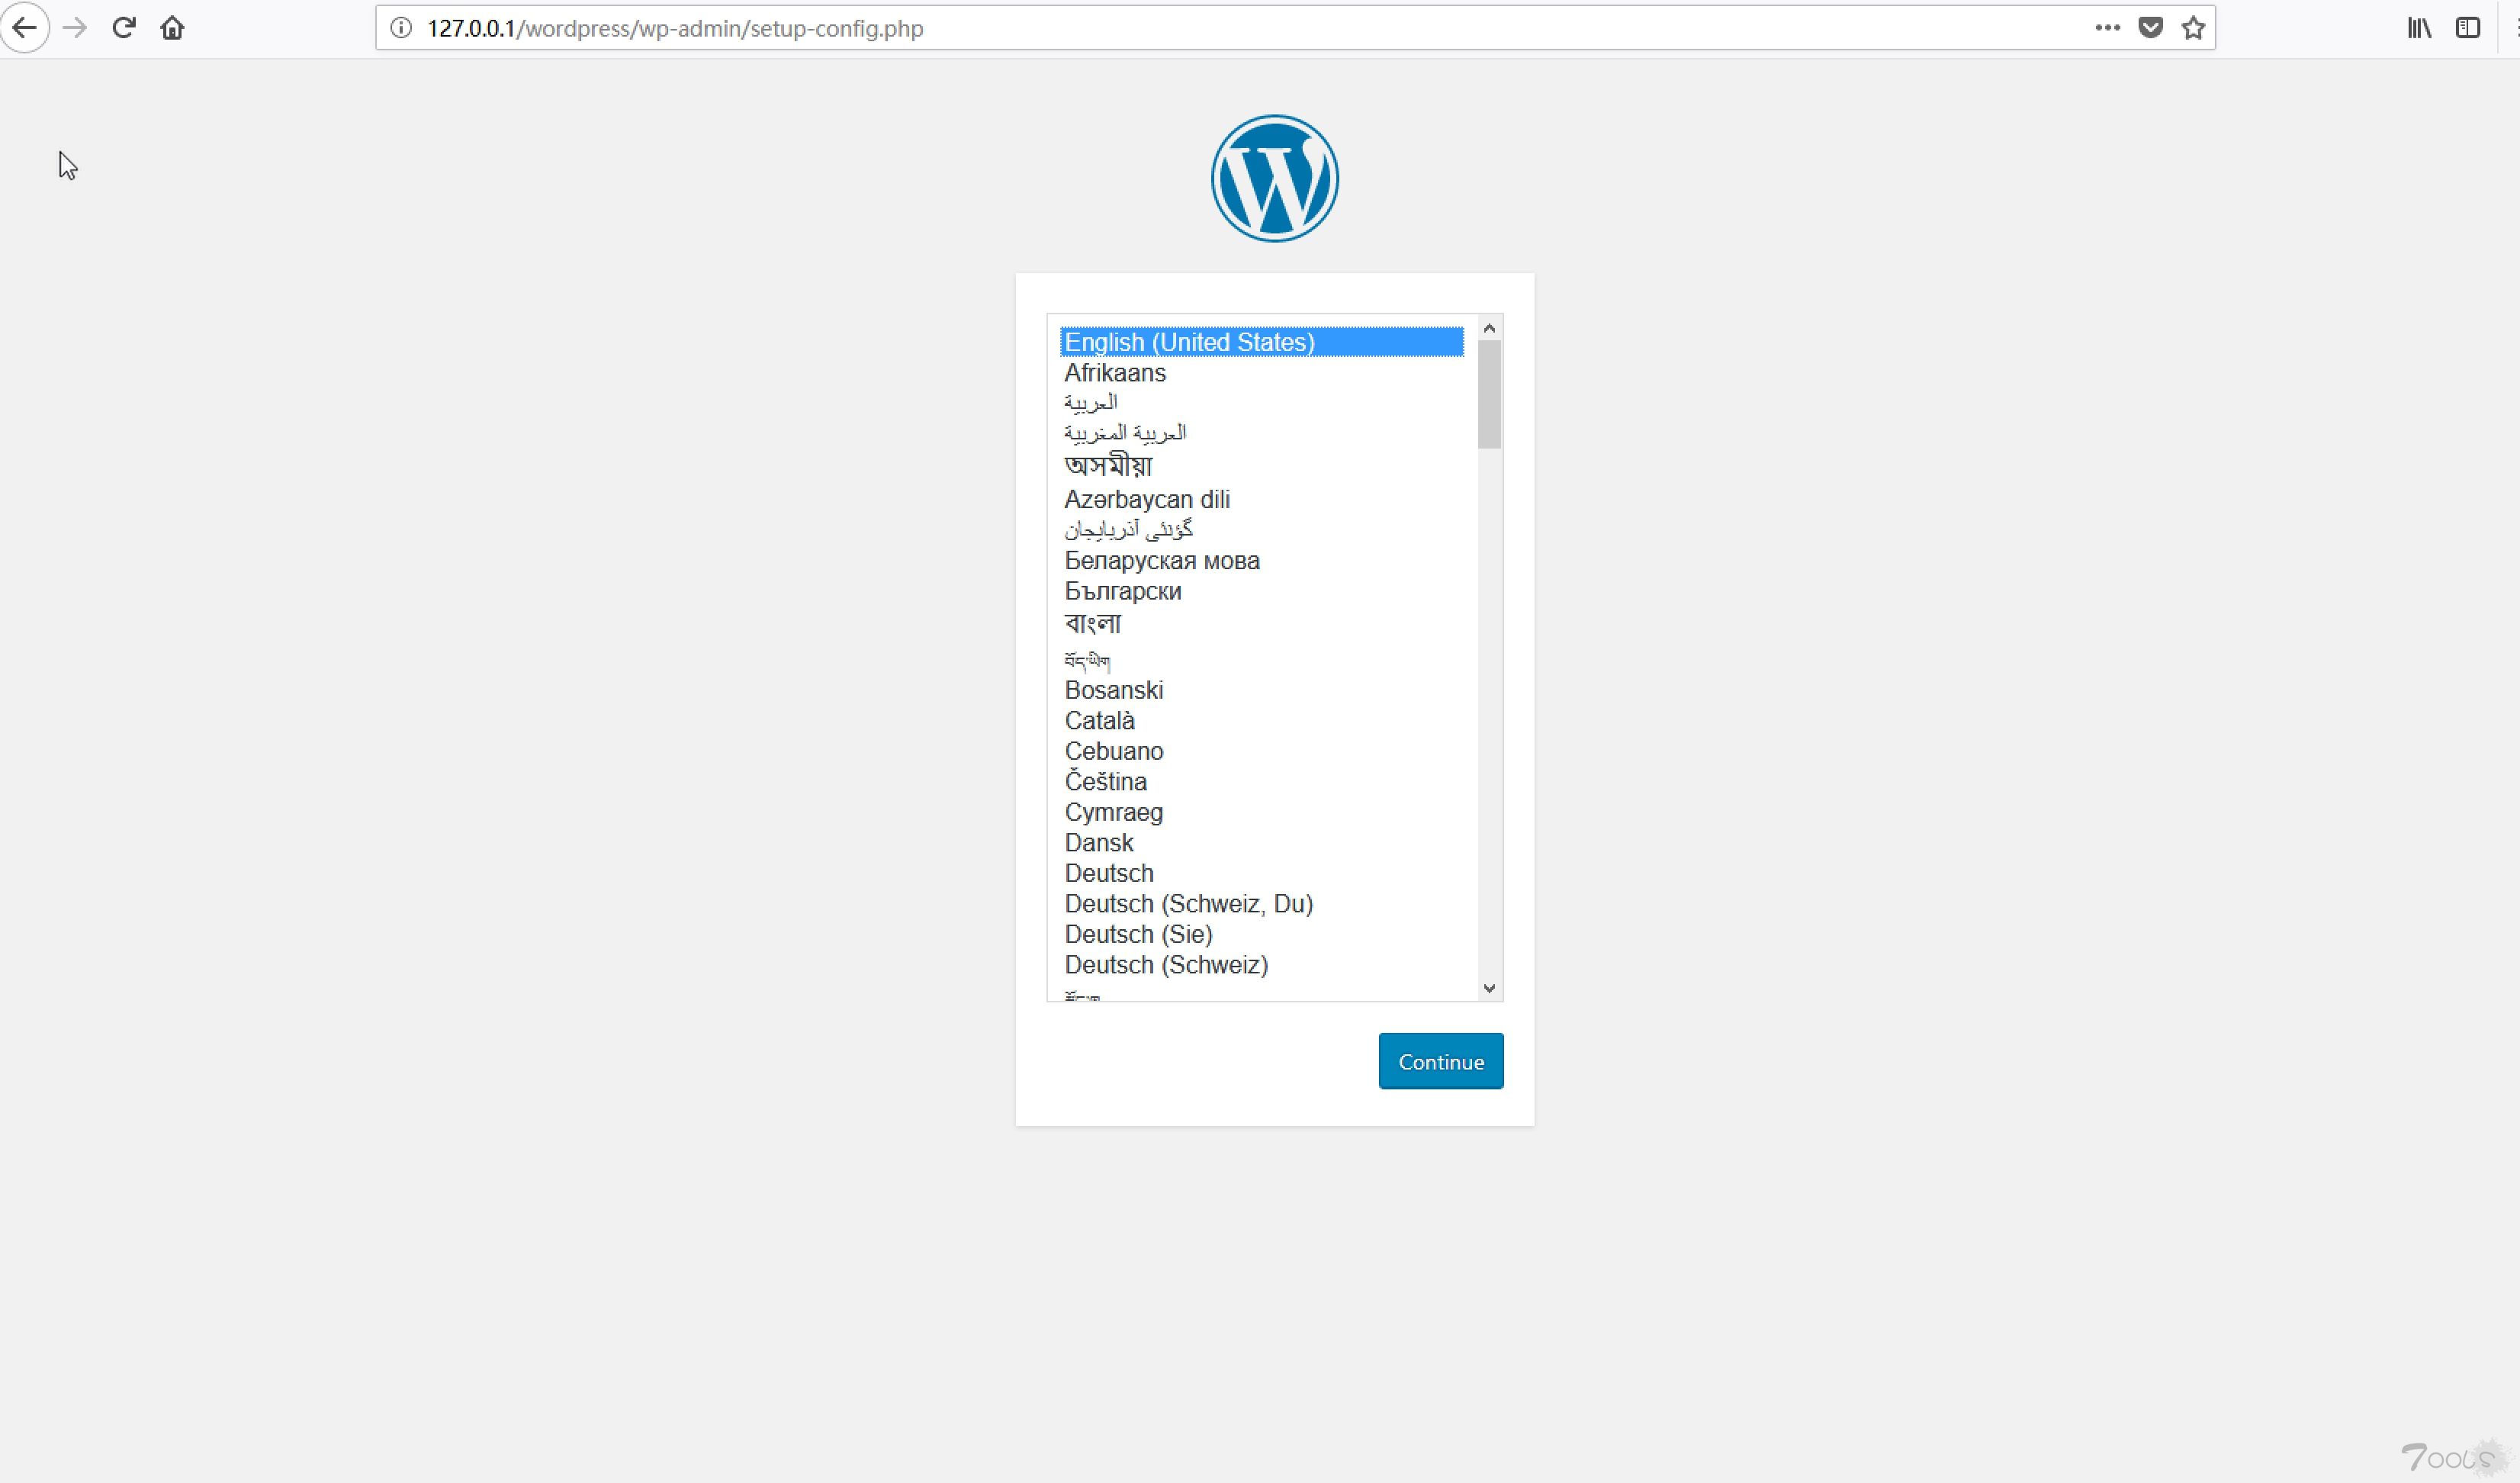Toggle the browser sidebar icon

pos(2467,28)
